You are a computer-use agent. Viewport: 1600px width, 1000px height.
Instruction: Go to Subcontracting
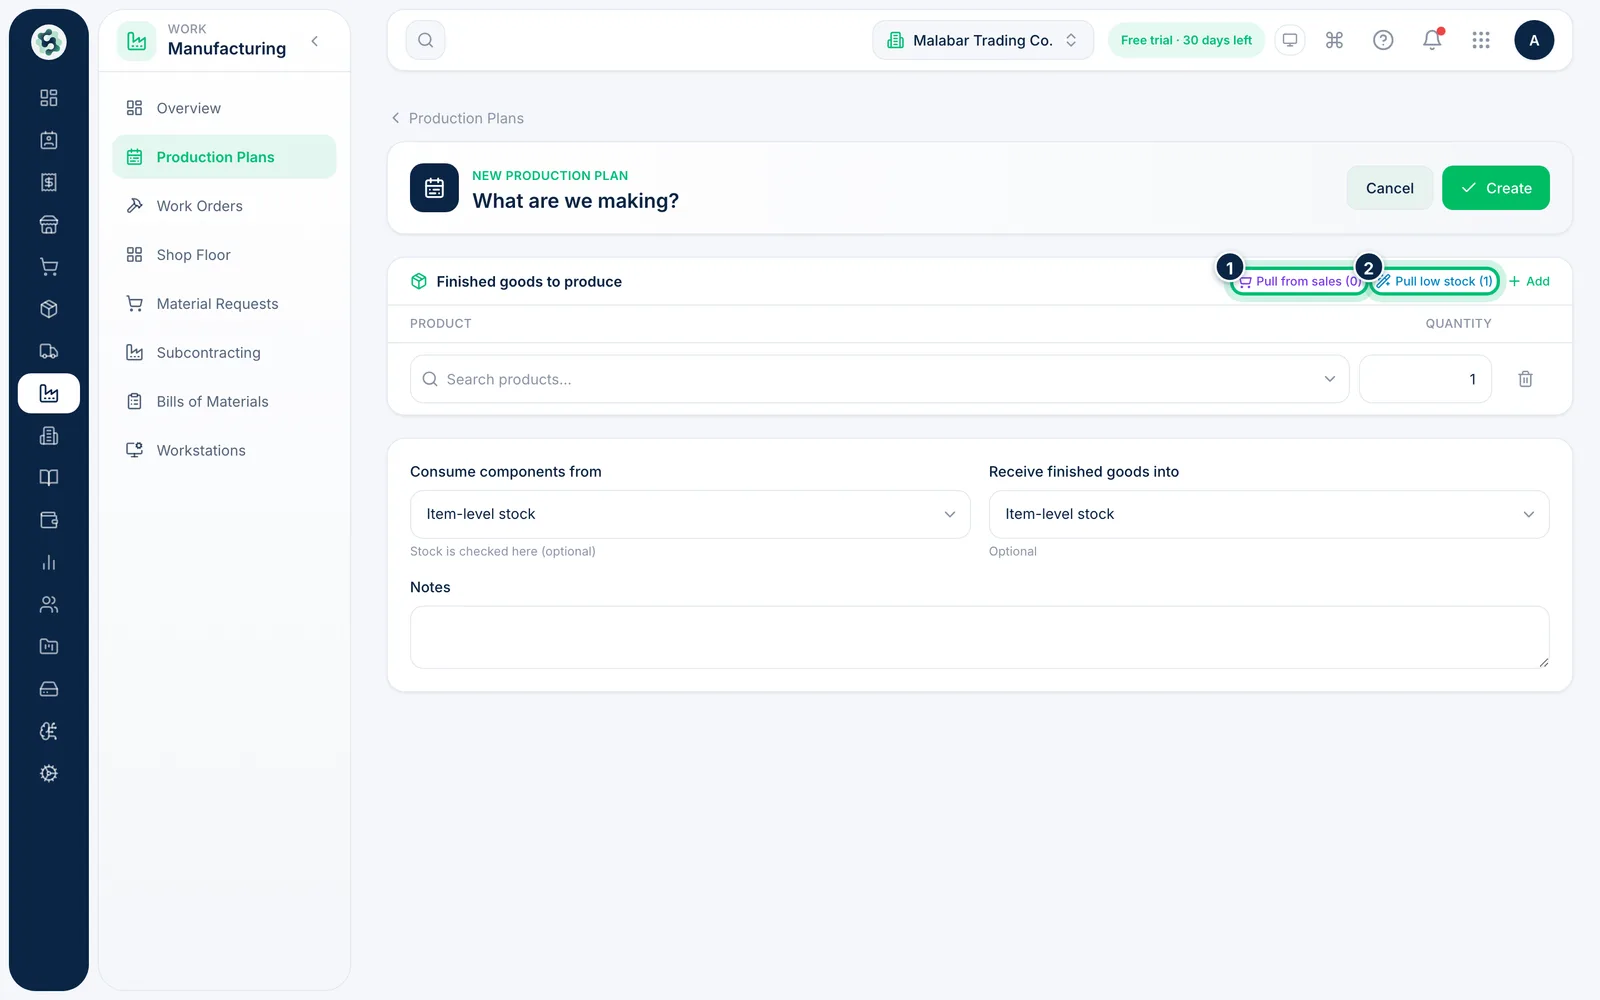pyautogui.click(x=224, y=353)
